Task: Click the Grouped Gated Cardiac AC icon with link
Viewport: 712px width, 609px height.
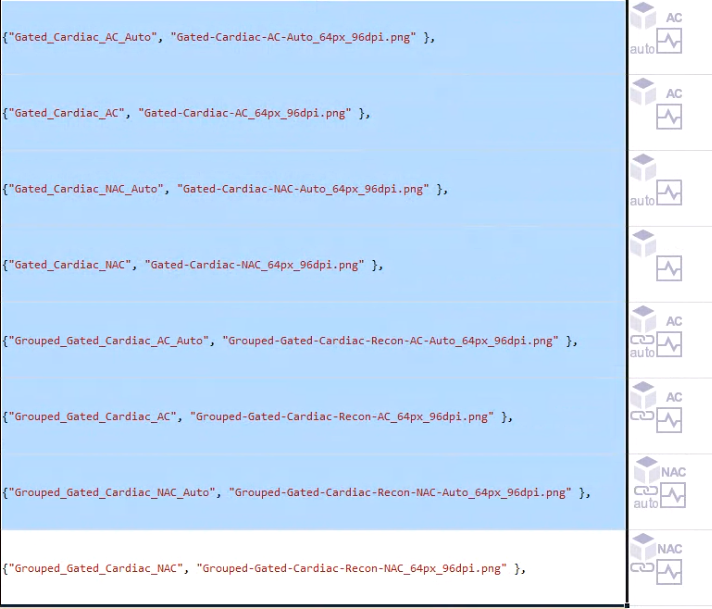Action: pyautogui.click(x=656, y=407)
